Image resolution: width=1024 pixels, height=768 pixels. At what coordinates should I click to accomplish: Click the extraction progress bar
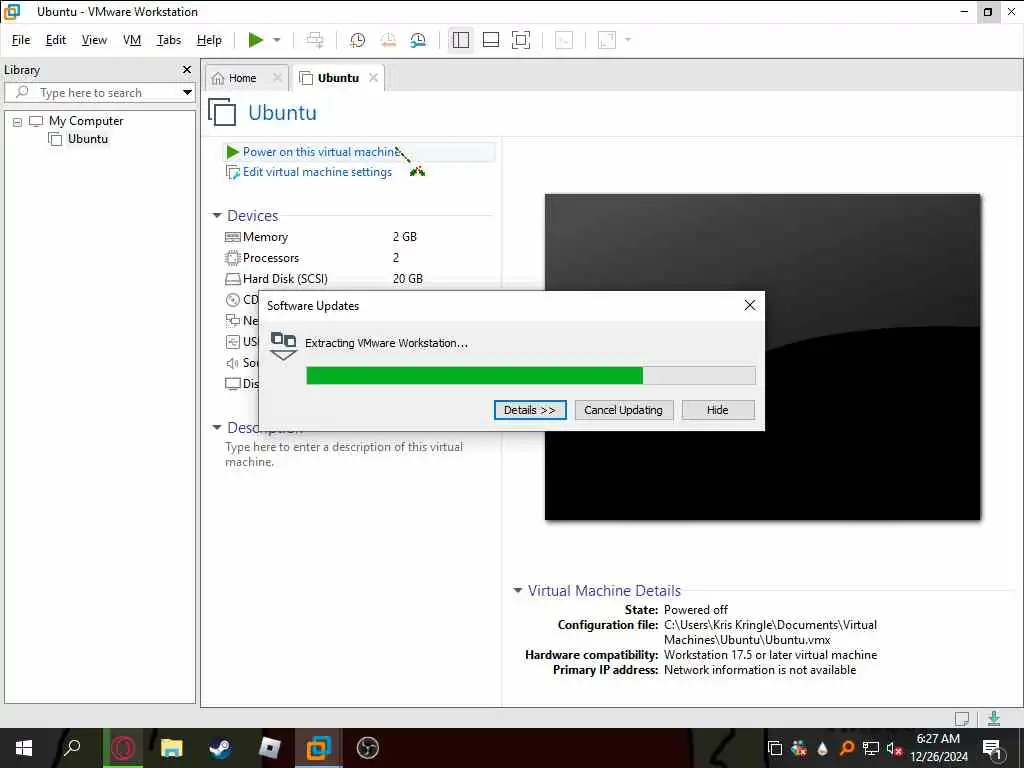pyautogui.click(x=530, y=376)
